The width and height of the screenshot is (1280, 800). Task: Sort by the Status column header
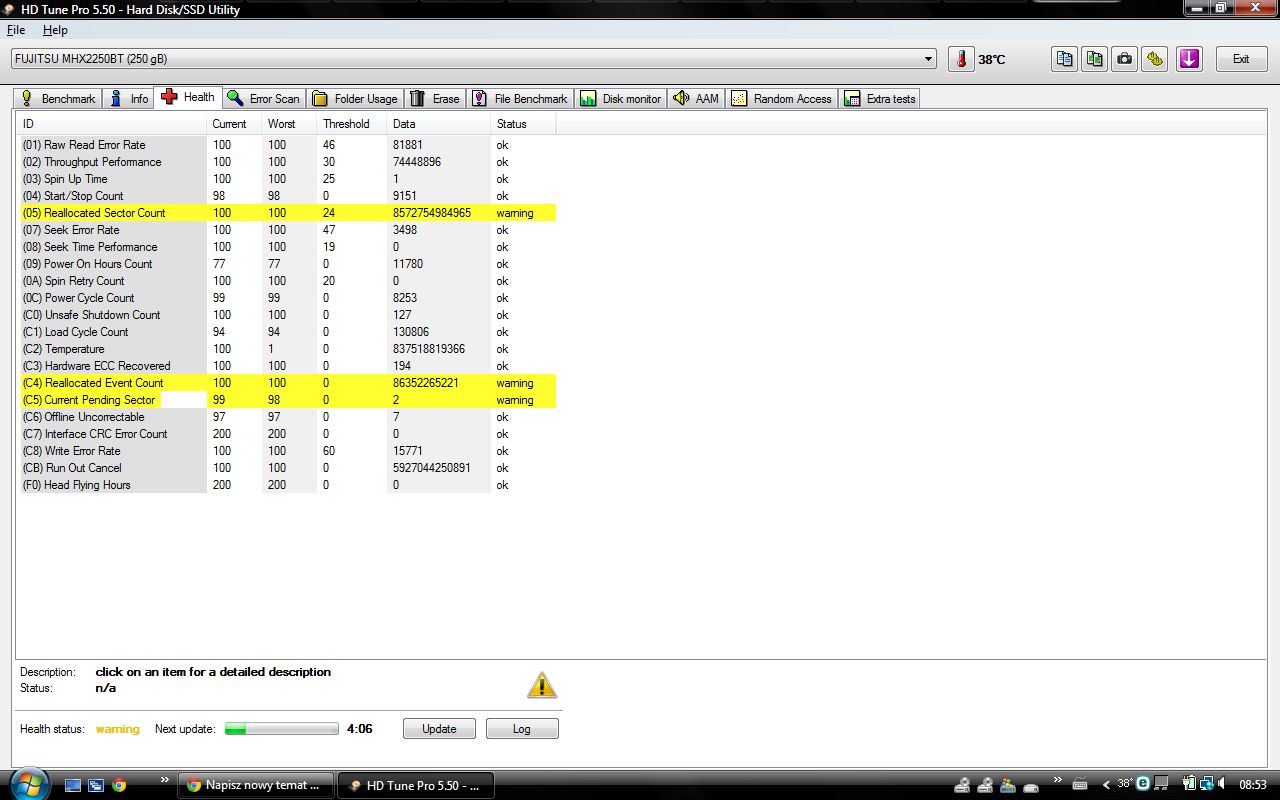(x=523, y=124)
